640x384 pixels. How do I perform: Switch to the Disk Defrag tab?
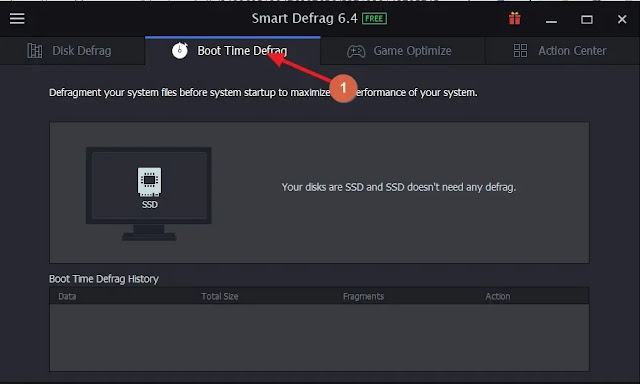[x=72, y=51]
